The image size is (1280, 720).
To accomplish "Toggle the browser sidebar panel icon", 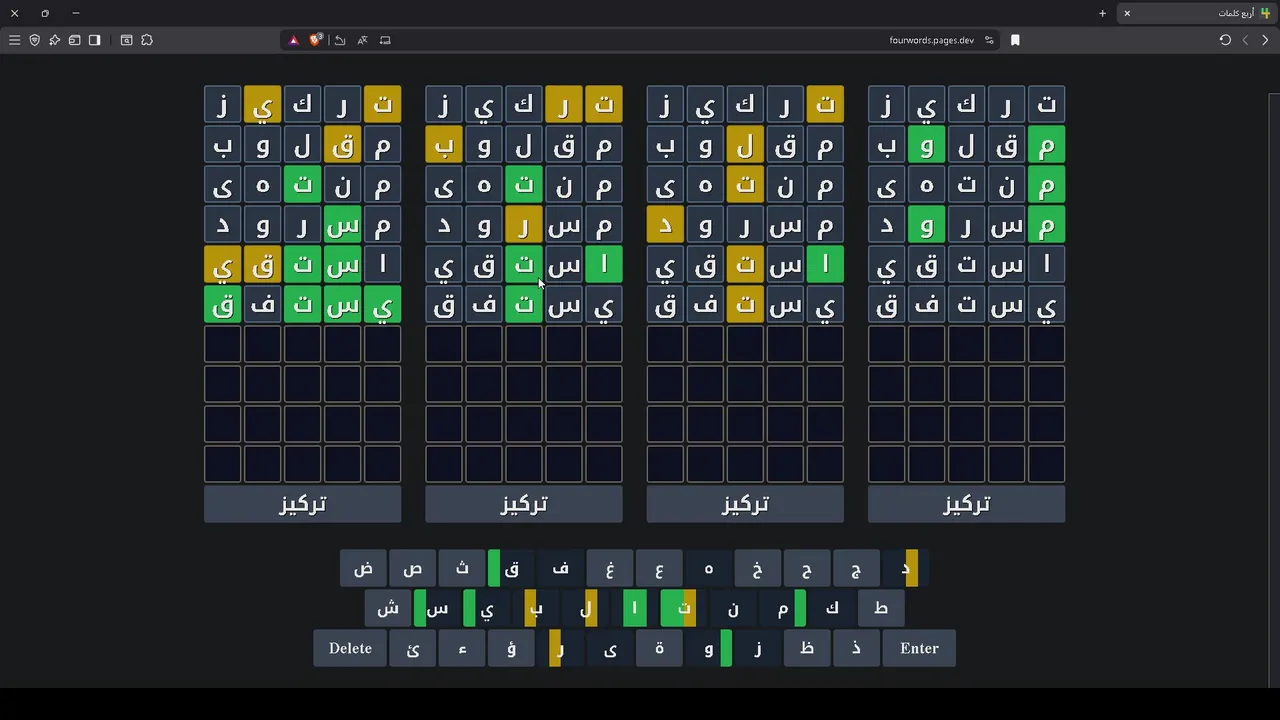I will [94, 40].
